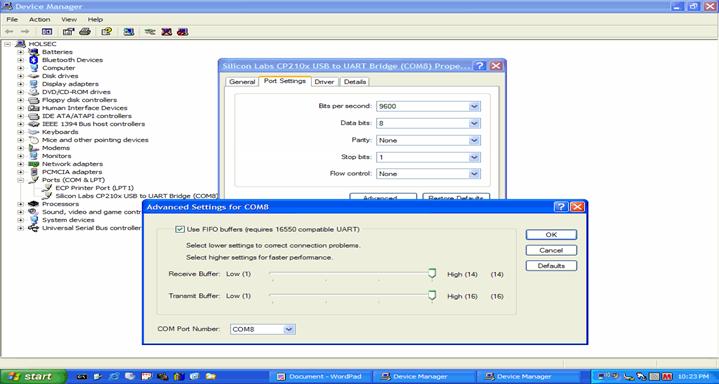Open the File menu
The width and height of the screenshot is (719, 384).
[x=12, y=19]
